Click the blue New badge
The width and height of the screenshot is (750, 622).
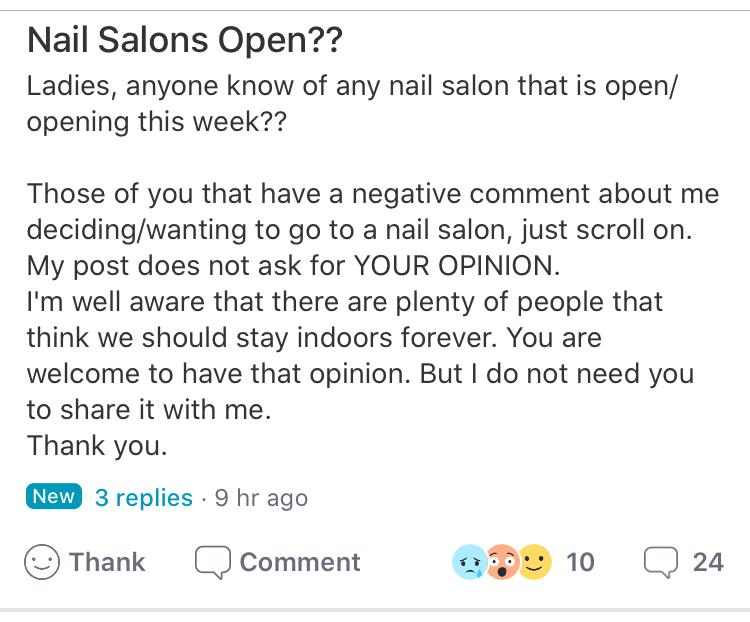pyautogui.click(x=54, y=497)
